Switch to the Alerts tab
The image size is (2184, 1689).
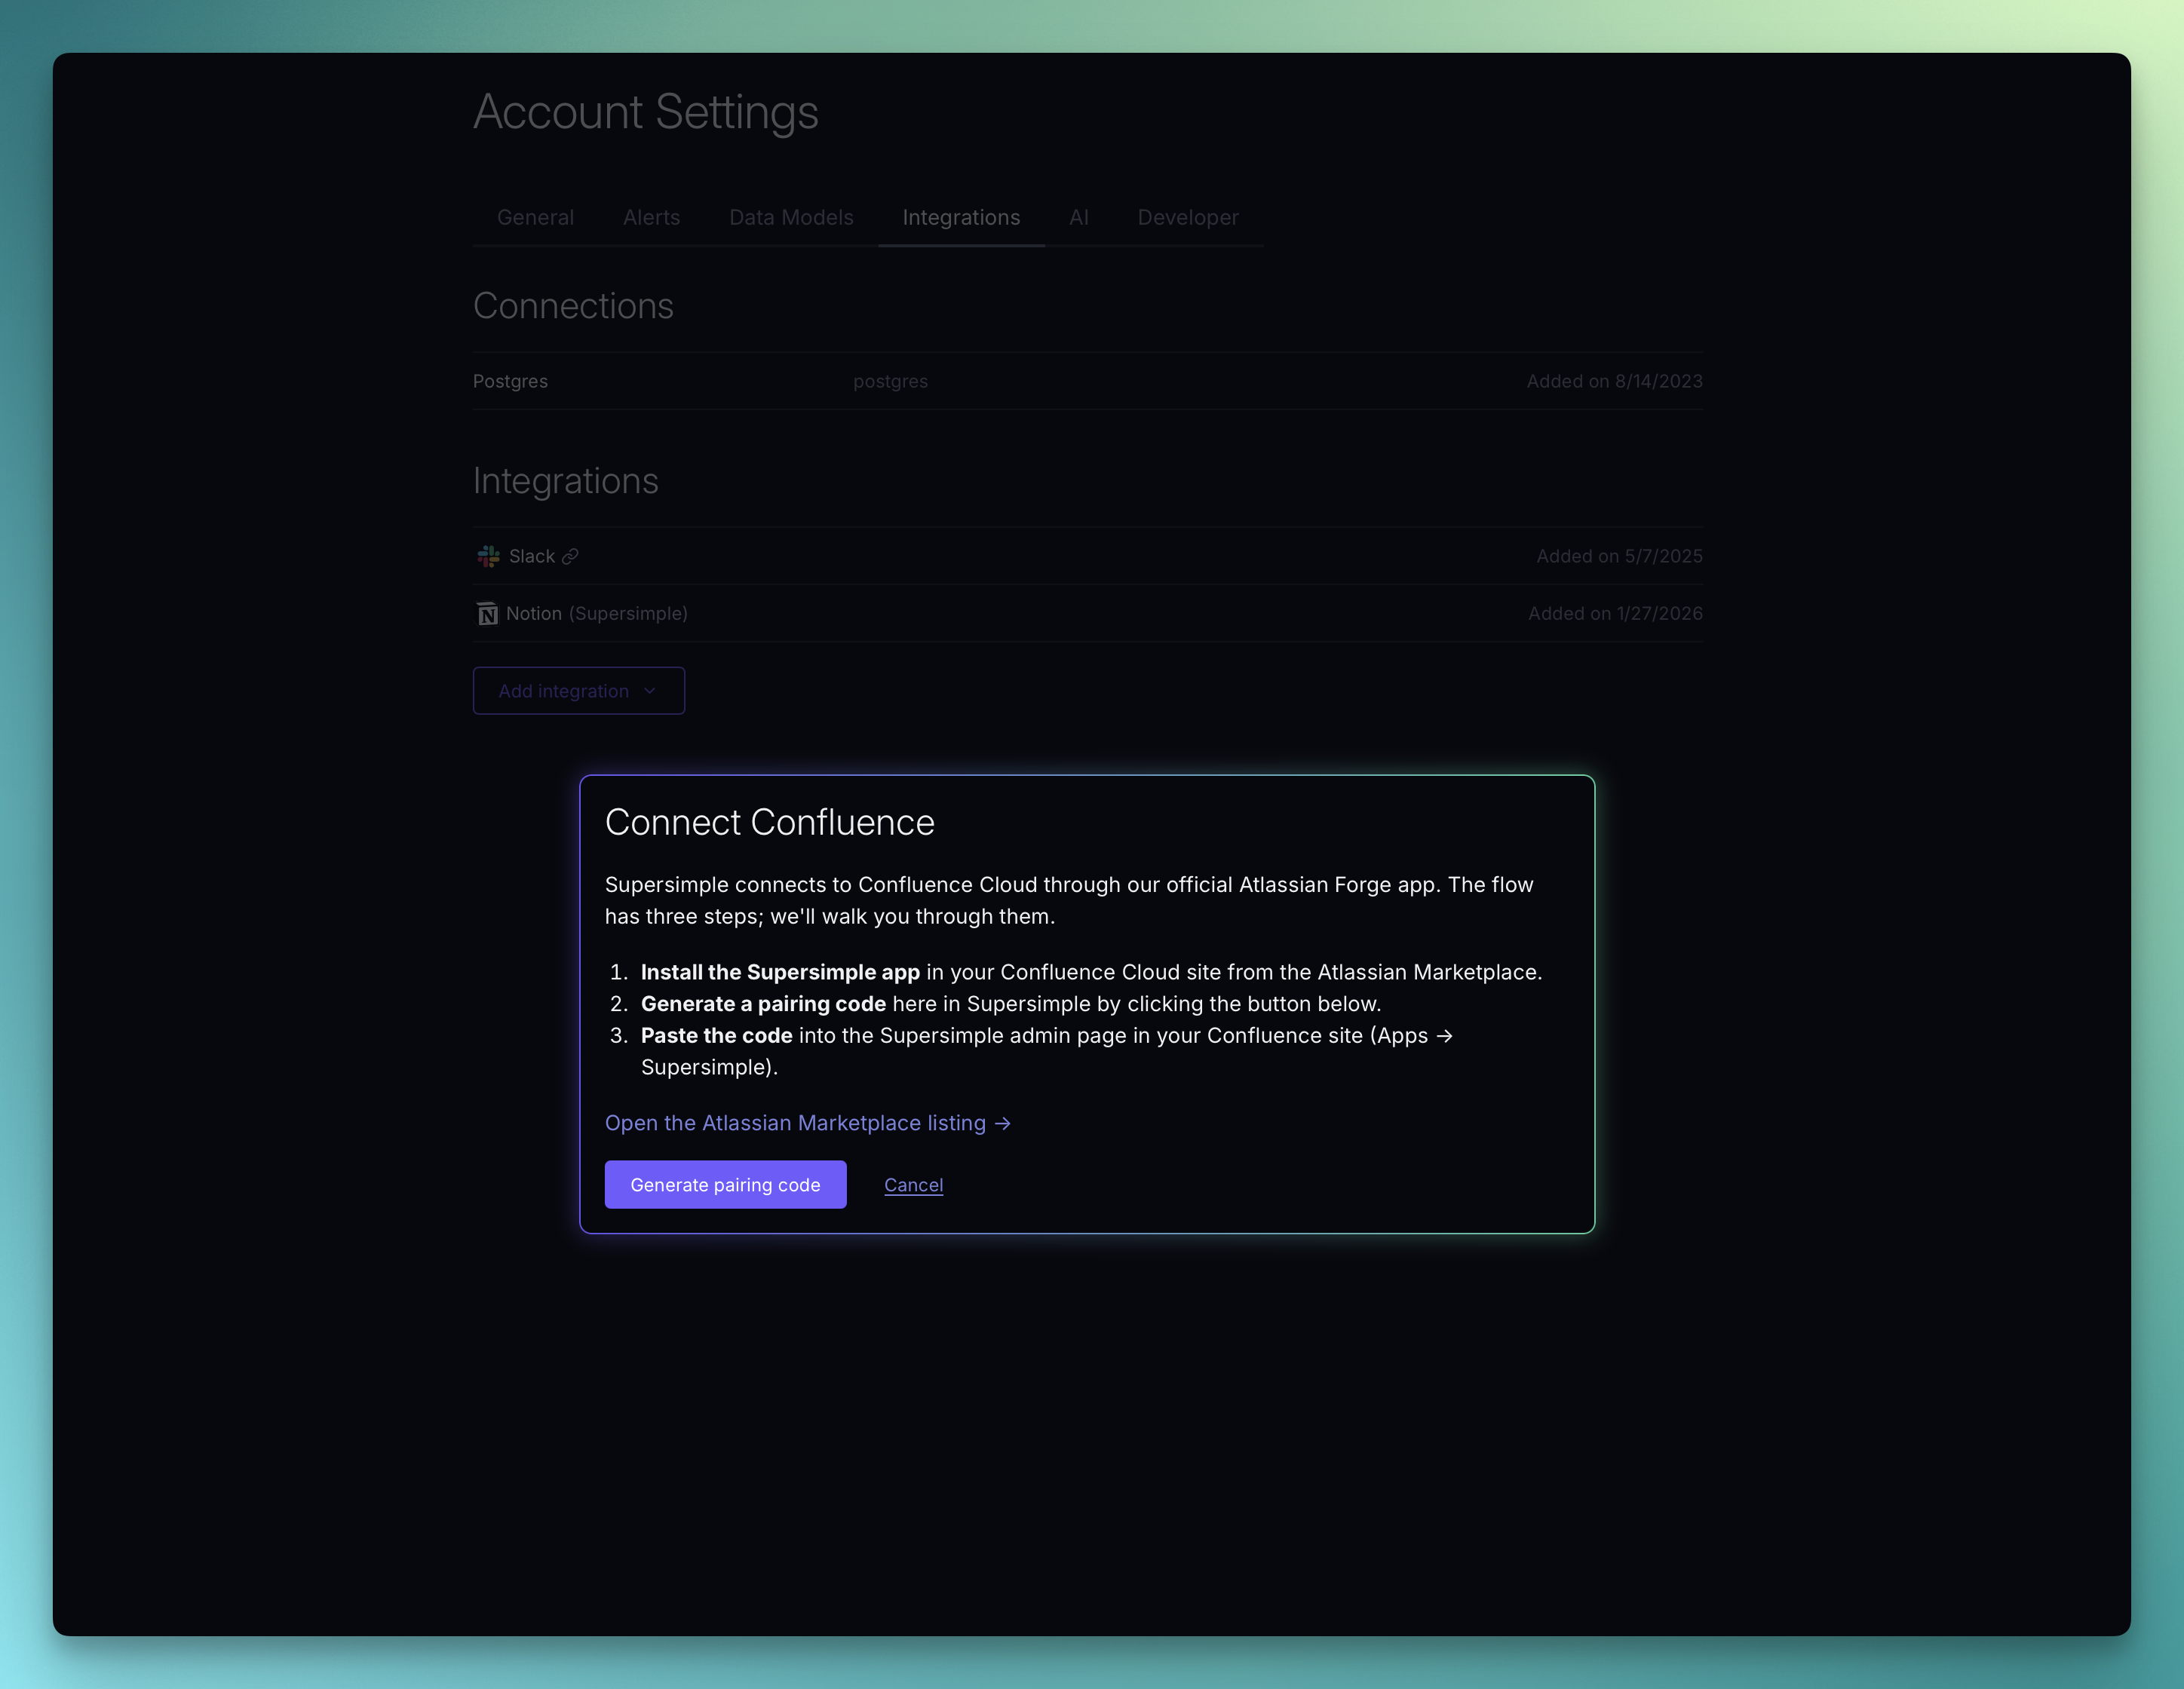pos(651,217)
